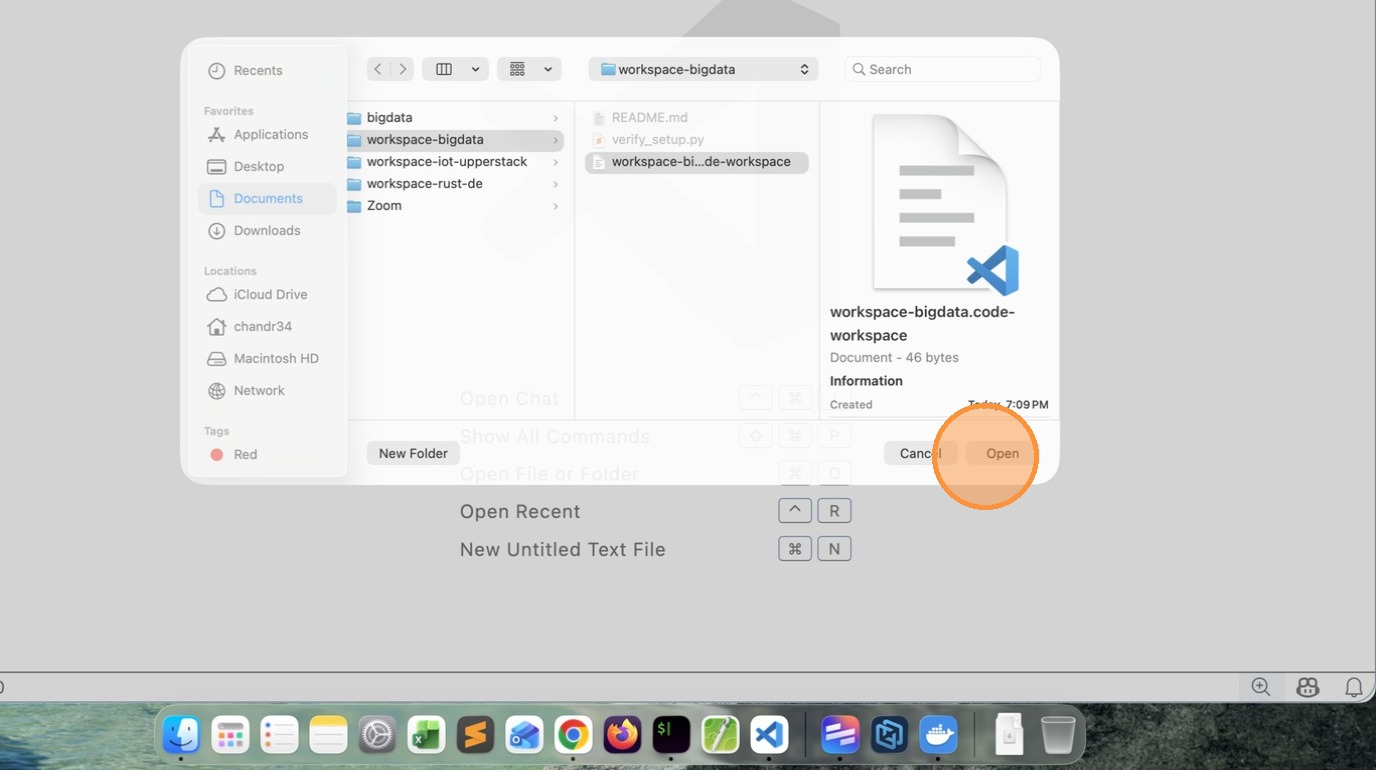Click the New Folder button
This screenshot has width=1376, height=770.
(x=413, y=453)
